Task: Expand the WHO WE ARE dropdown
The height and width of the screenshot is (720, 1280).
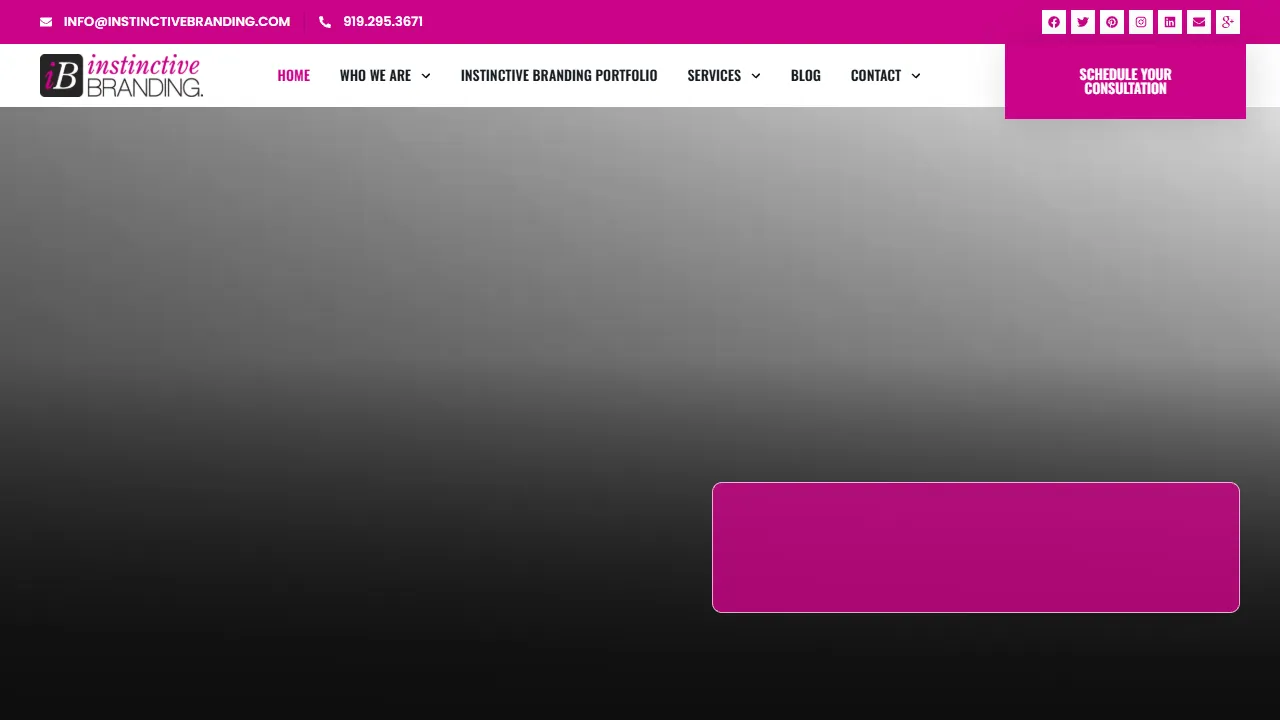Action: coord(425,75)
